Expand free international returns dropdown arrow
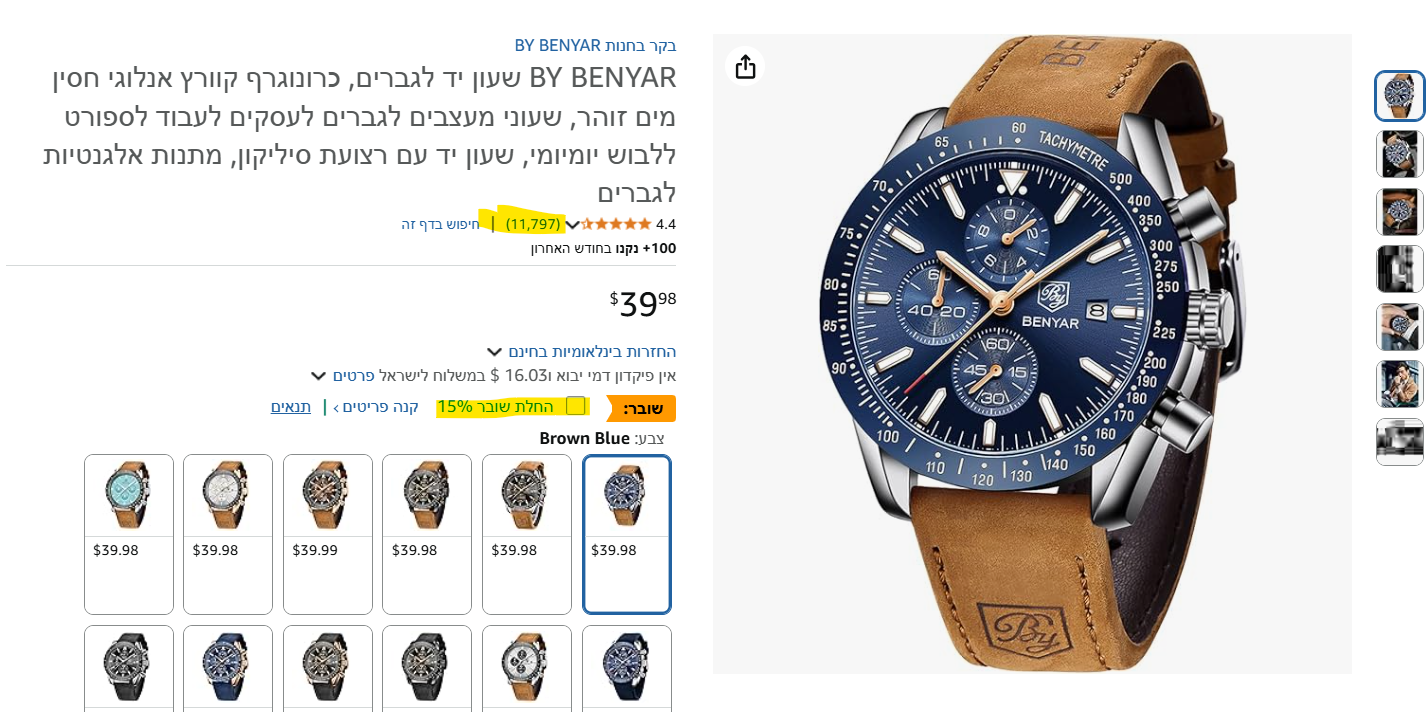1426x712 pixels. click(494, 352)
